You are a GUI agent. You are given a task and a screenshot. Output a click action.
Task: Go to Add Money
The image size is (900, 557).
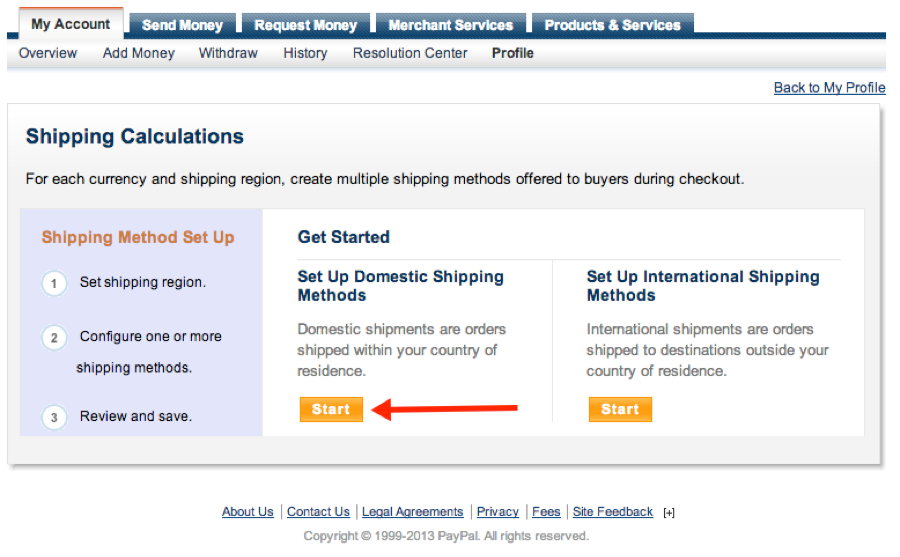click(x=139, y=53)
